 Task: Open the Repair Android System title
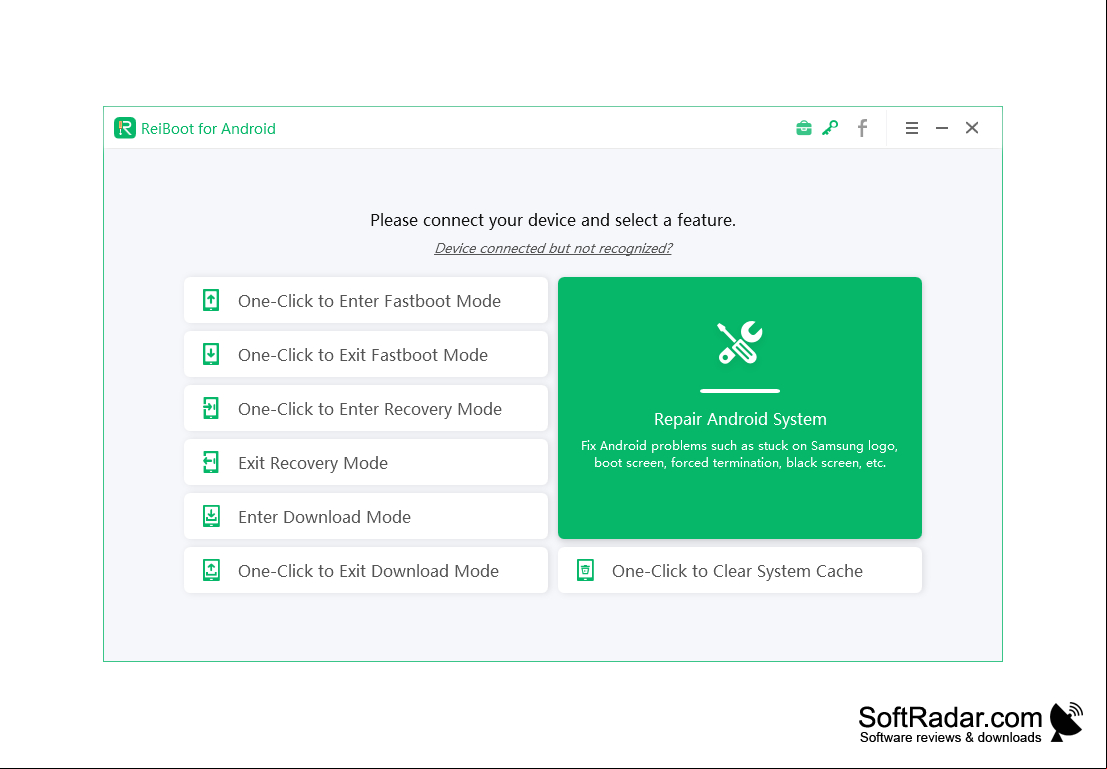(x=740, y=419)
